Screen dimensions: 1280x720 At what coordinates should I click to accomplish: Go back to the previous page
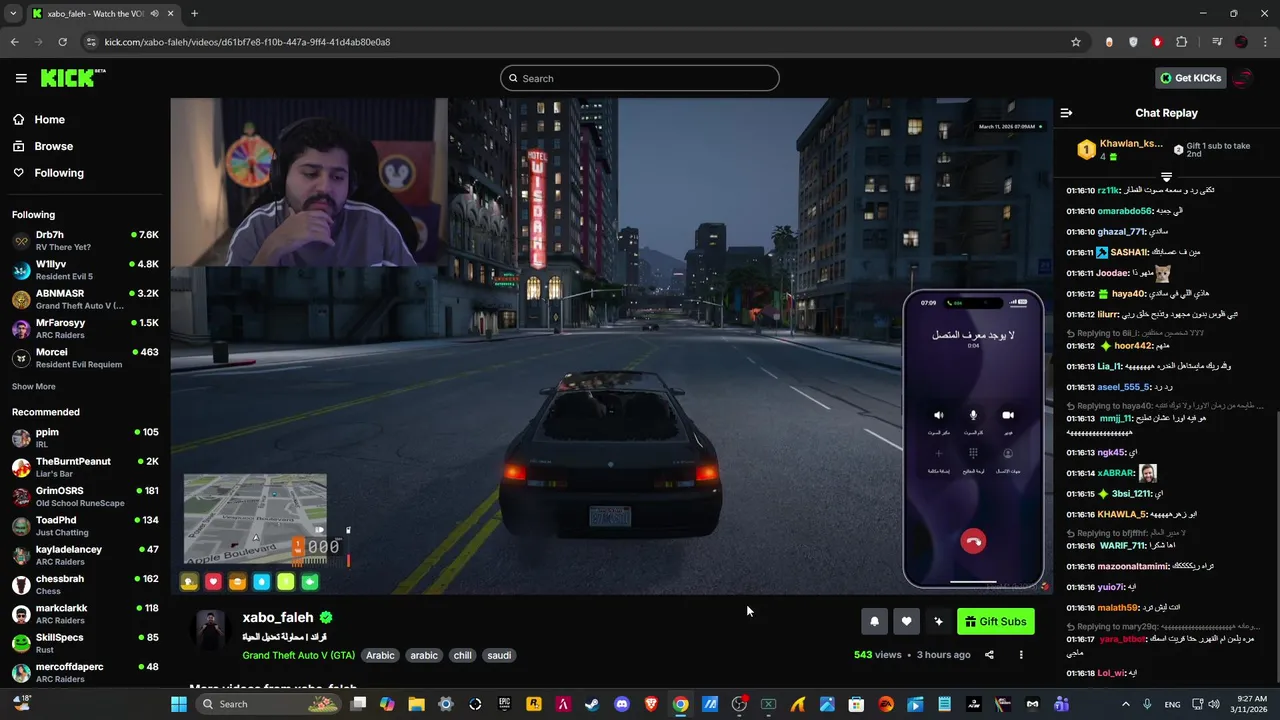click(14, 42)
